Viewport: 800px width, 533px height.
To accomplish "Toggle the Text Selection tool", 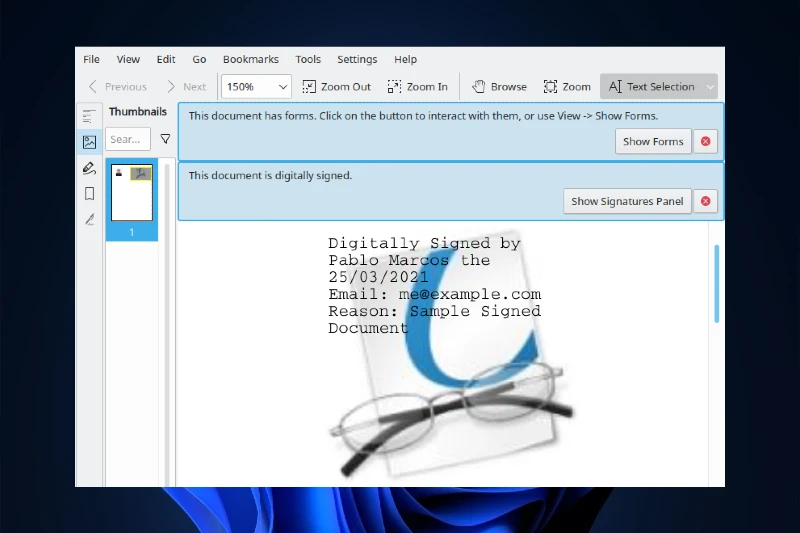I will coord(651,87).
